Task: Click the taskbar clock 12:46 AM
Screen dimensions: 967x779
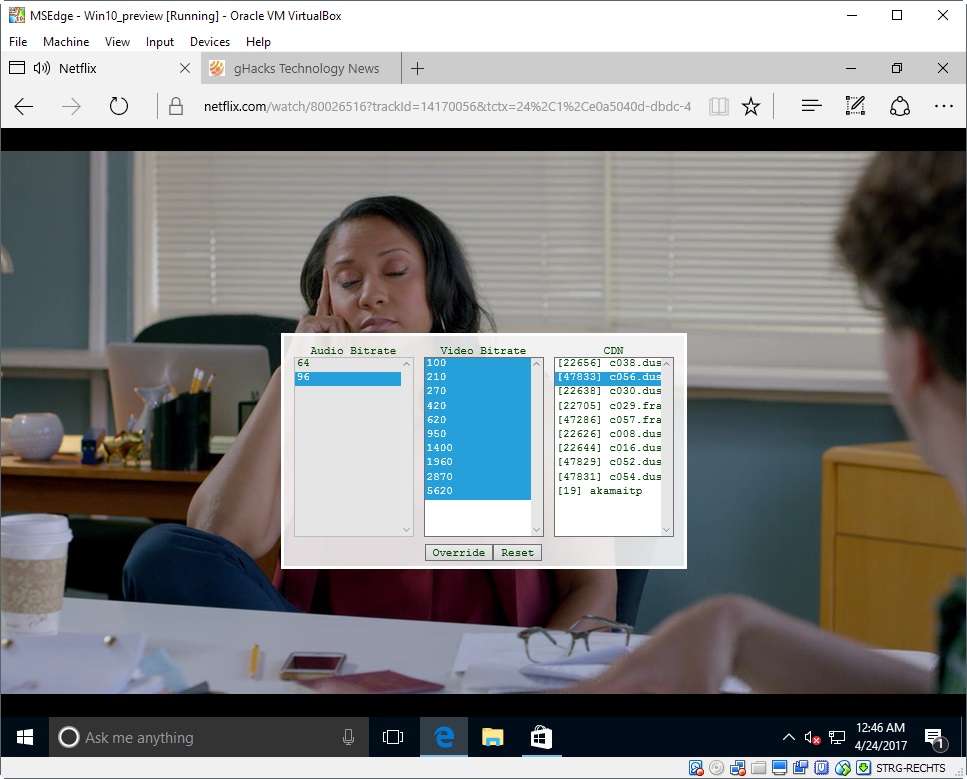Action: tap(880, 736)
